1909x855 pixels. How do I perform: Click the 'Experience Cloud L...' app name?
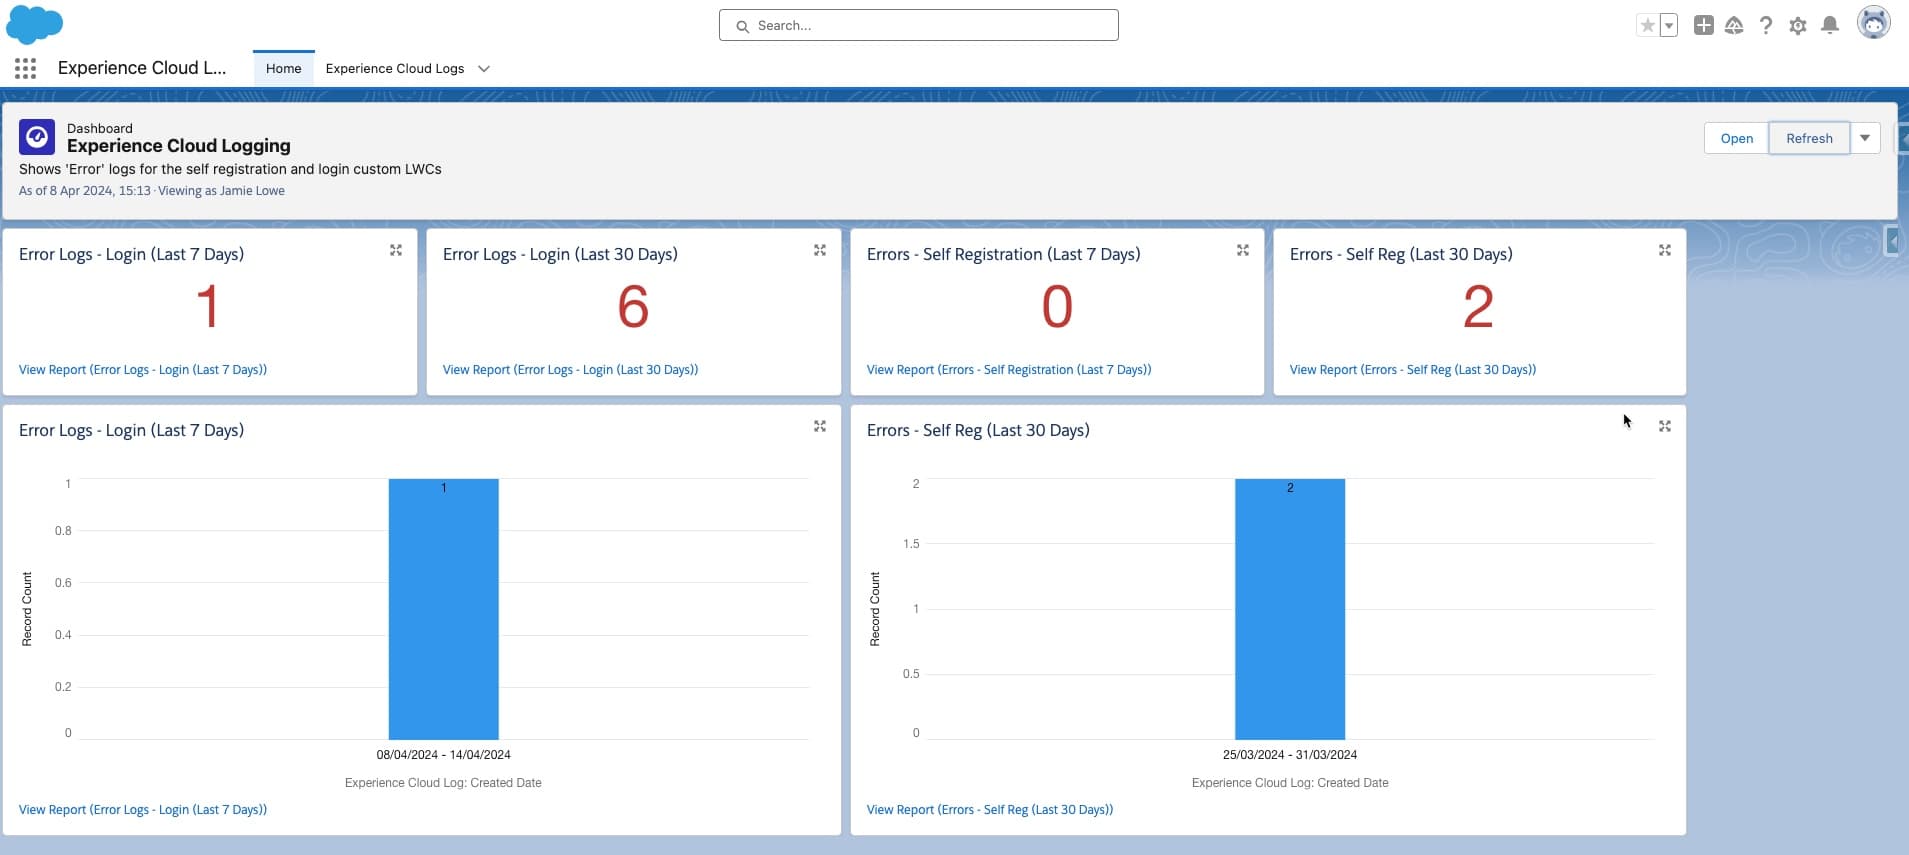(142, 68)
